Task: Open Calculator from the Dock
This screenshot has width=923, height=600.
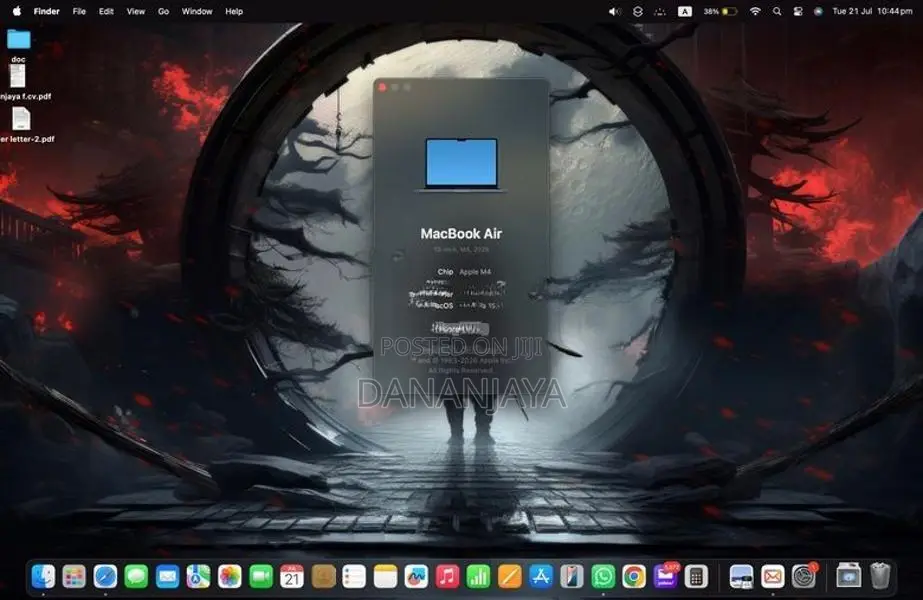Action: coord(696,576)
